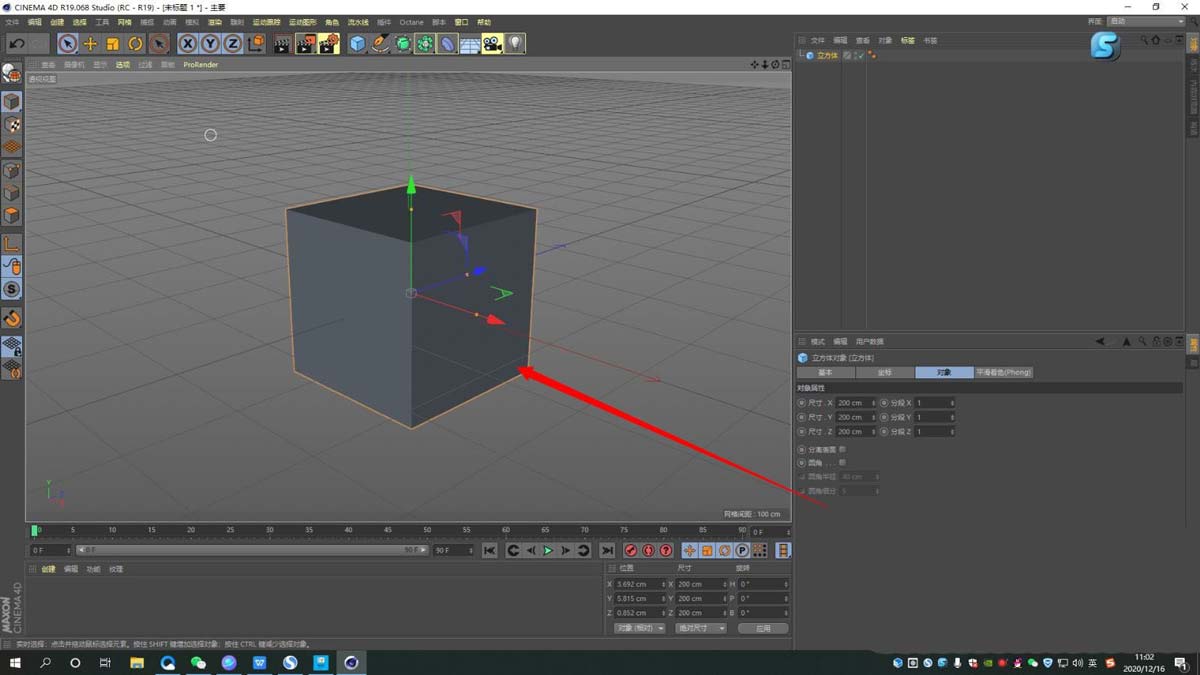Enable the 圆角 fillet checkbox
The width and height of the screenshot is (1200, 675).
(x=842, y=463)
